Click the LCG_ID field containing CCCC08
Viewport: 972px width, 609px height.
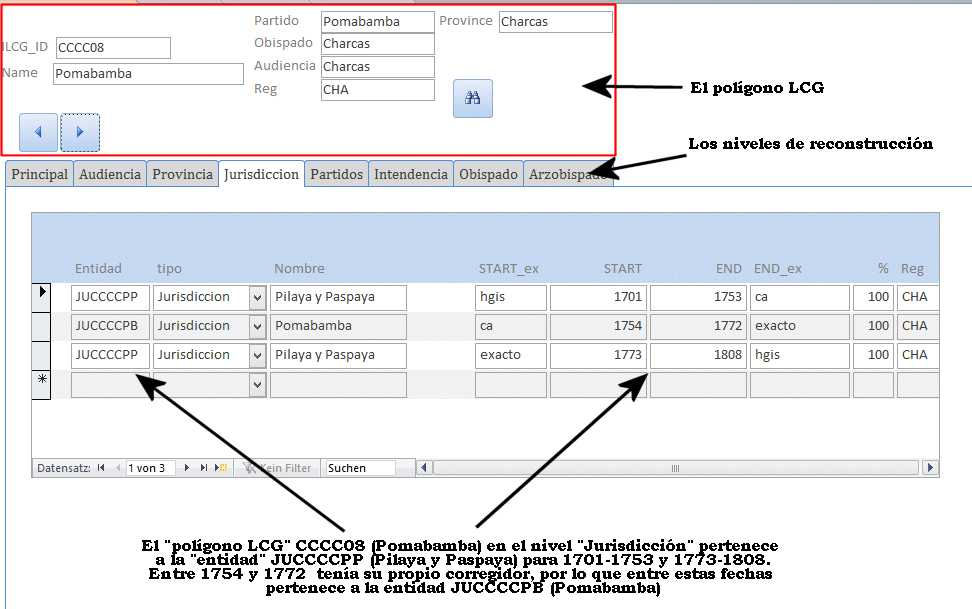point(112,48)
